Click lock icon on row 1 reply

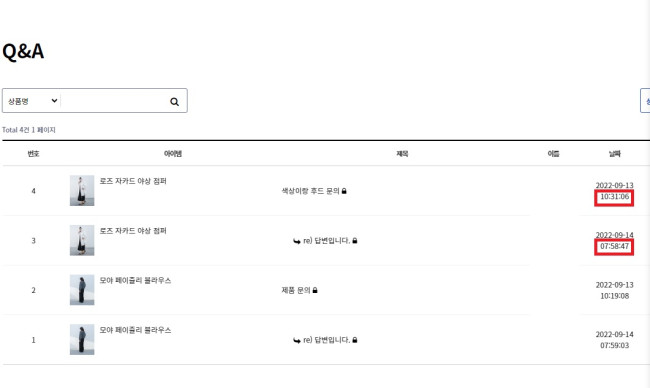pos(355,340)
